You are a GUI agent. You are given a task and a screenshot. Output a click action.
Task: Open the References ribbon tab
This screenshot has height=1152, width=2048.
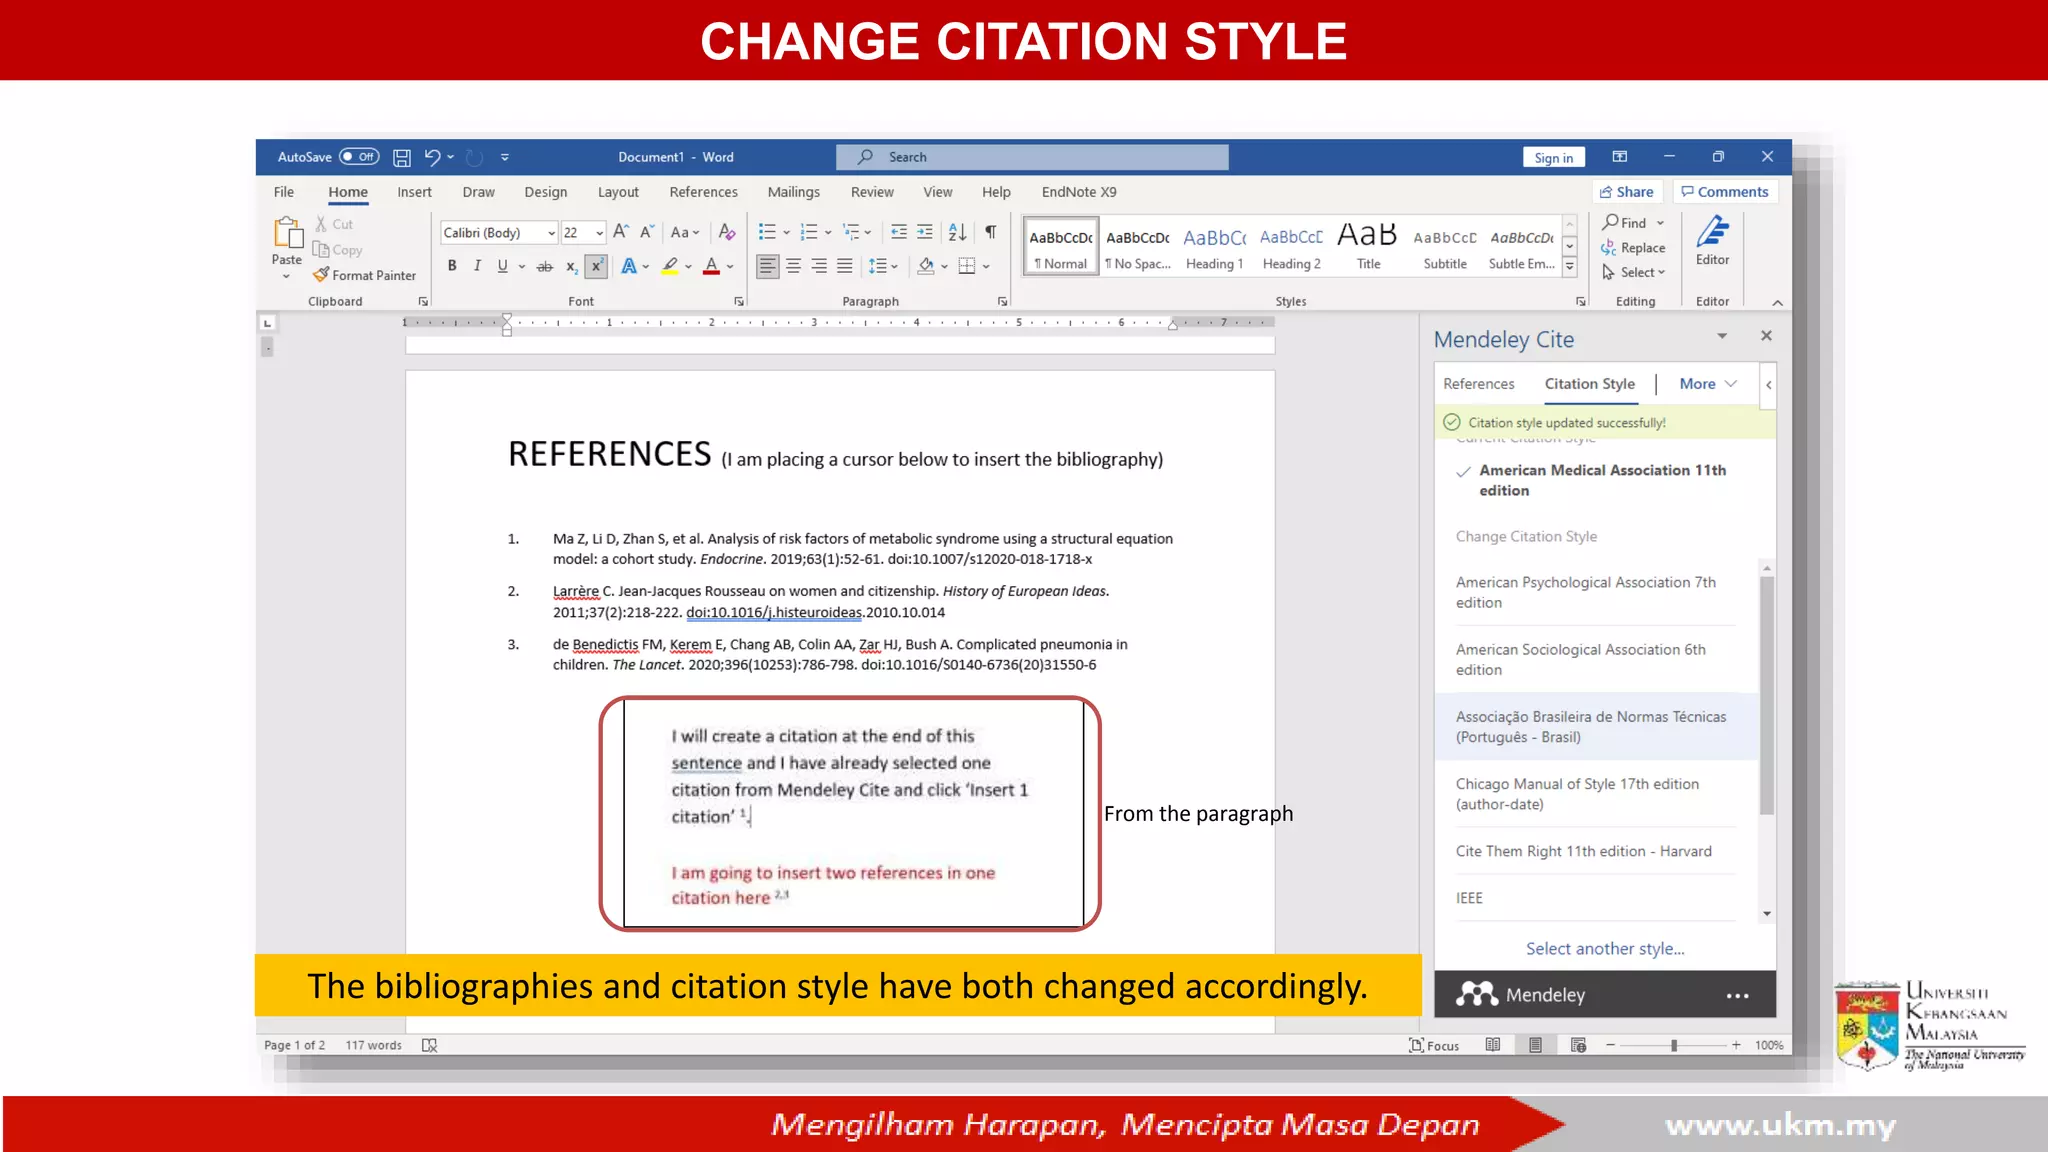(703, 192)
